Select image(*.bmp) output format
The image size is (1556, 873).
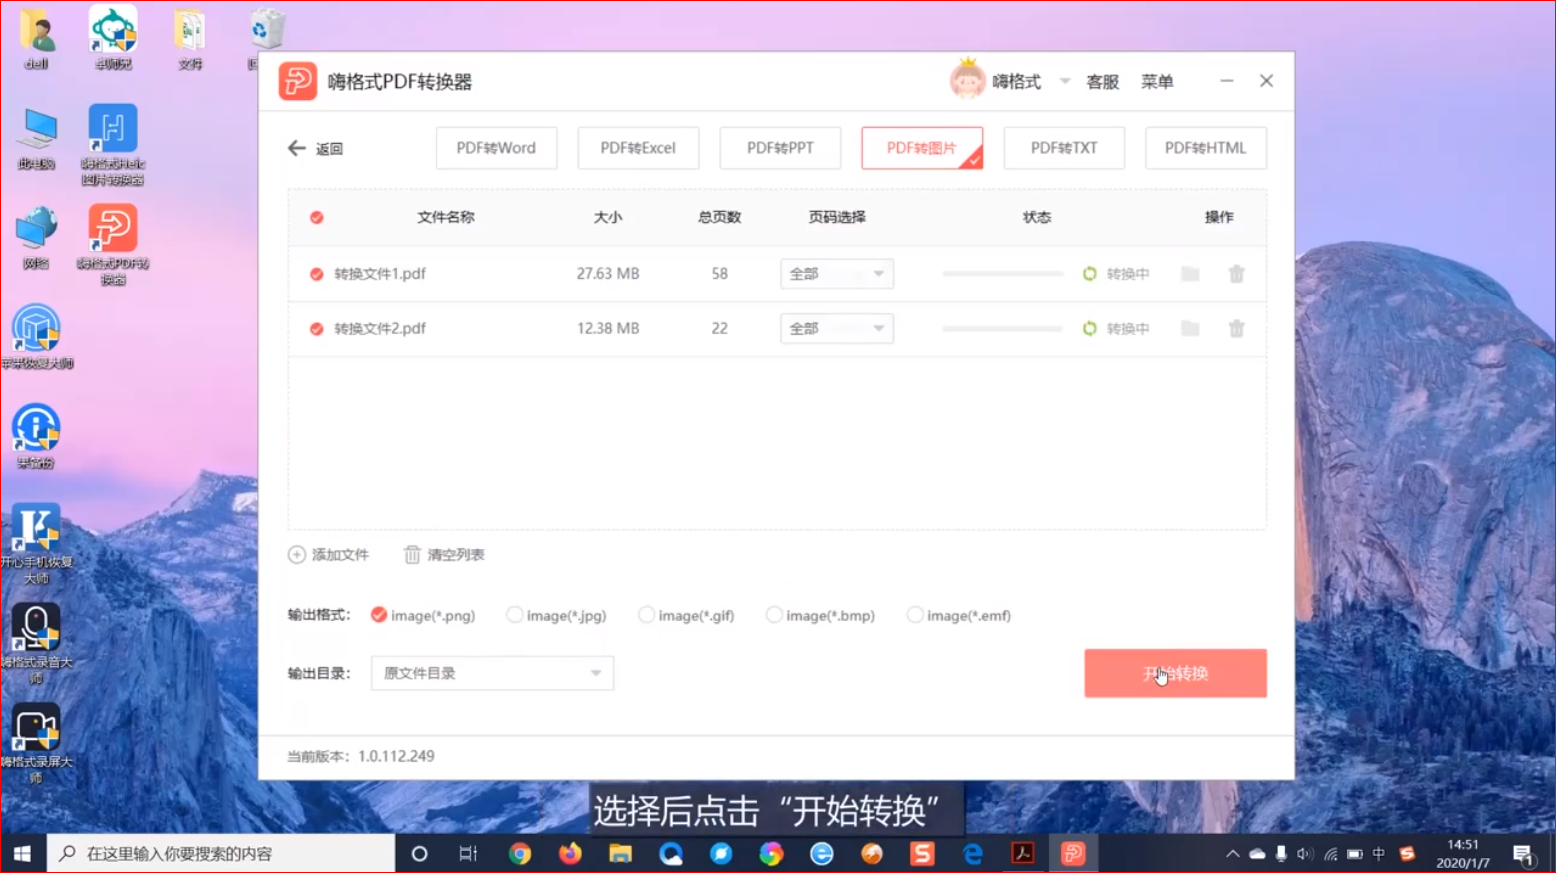tap(774, 615)
